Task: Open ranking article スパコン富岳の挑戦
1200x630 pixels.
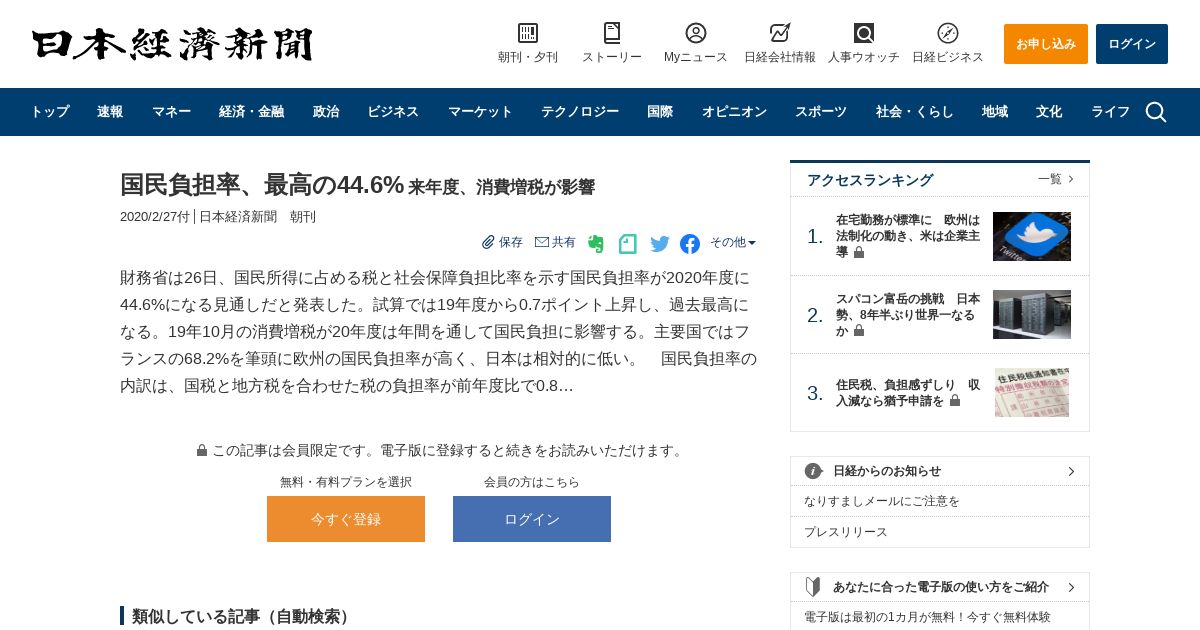Action: 908,315
